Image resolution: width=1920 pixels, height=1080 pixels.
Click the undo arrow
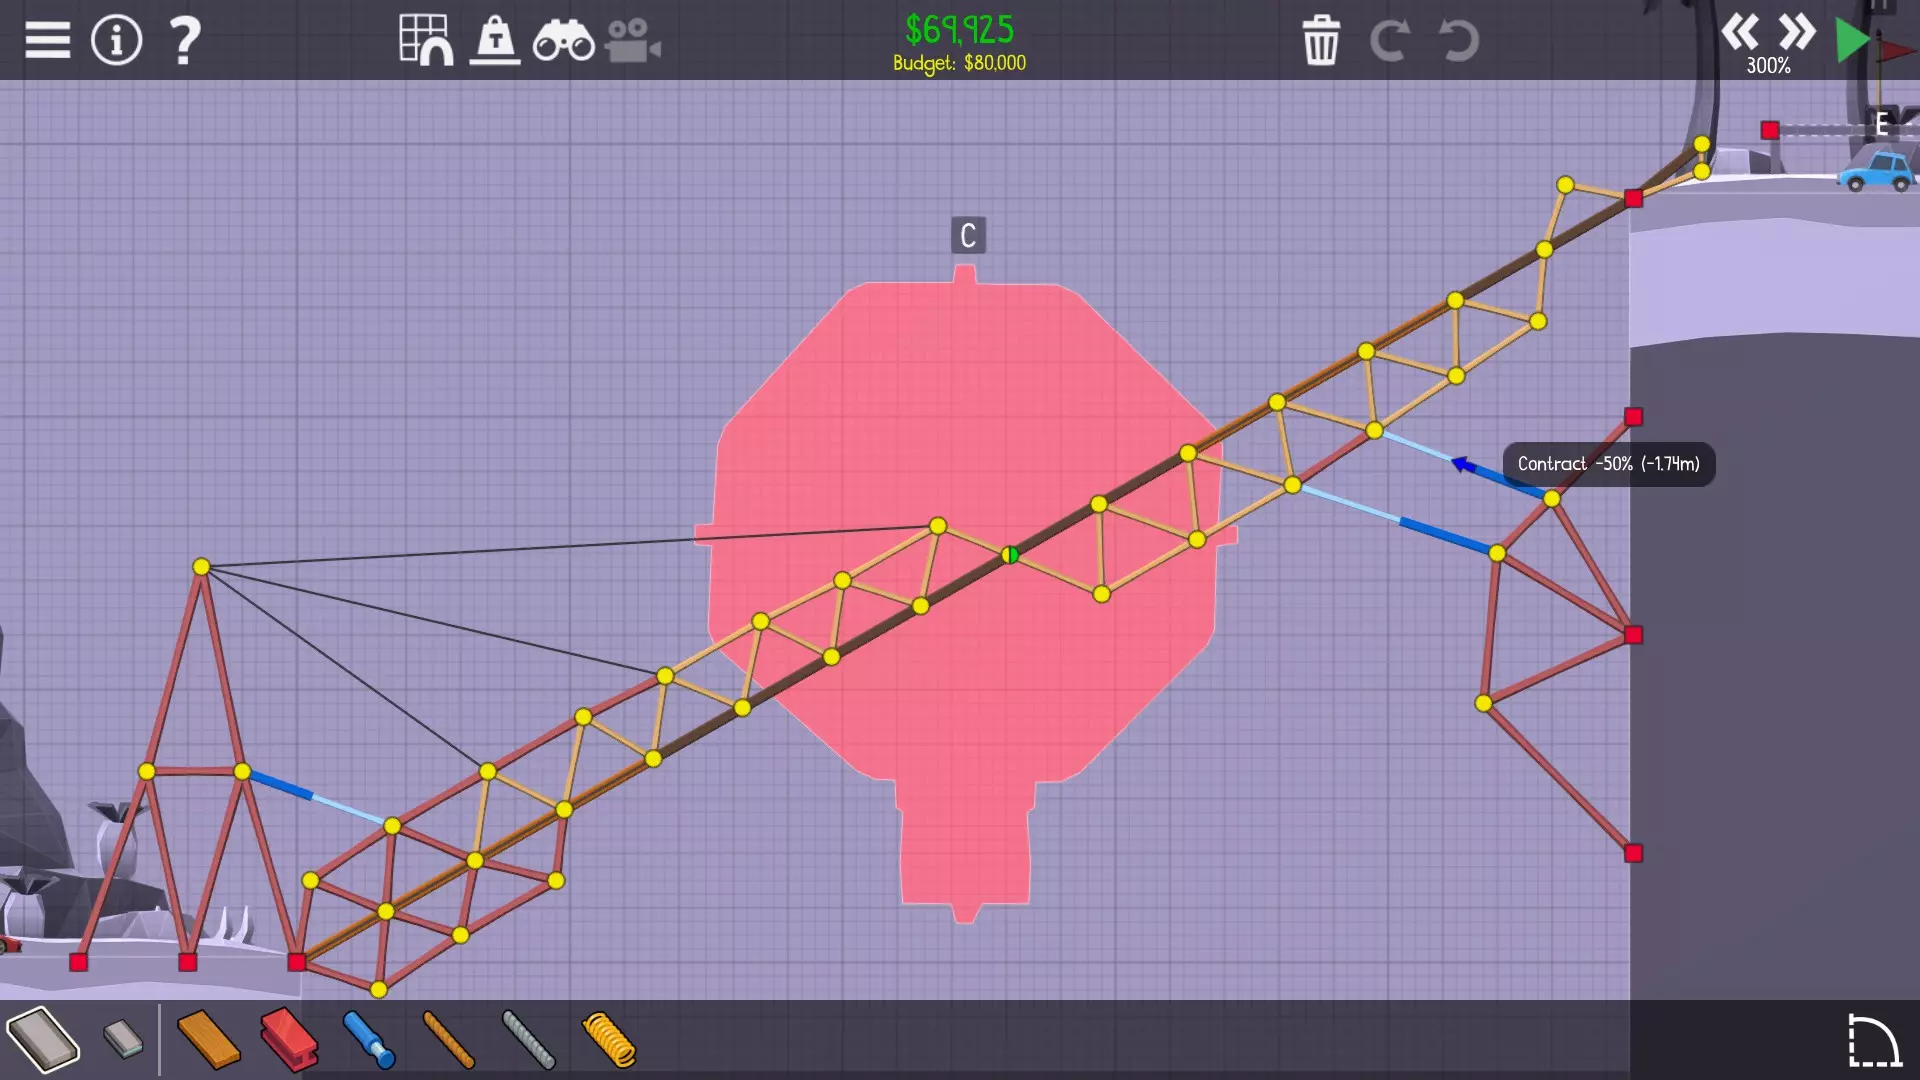pyautogui.click(x=1458, y=41)
